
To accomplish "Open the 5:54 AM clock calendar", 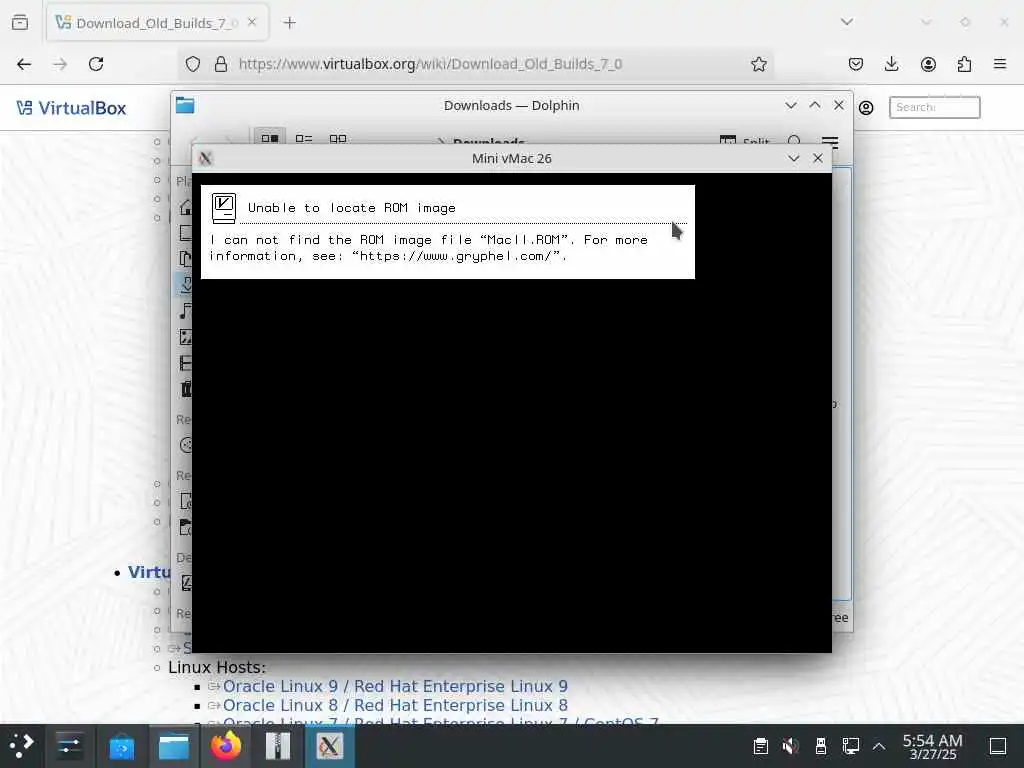I will tap(933, 746).
